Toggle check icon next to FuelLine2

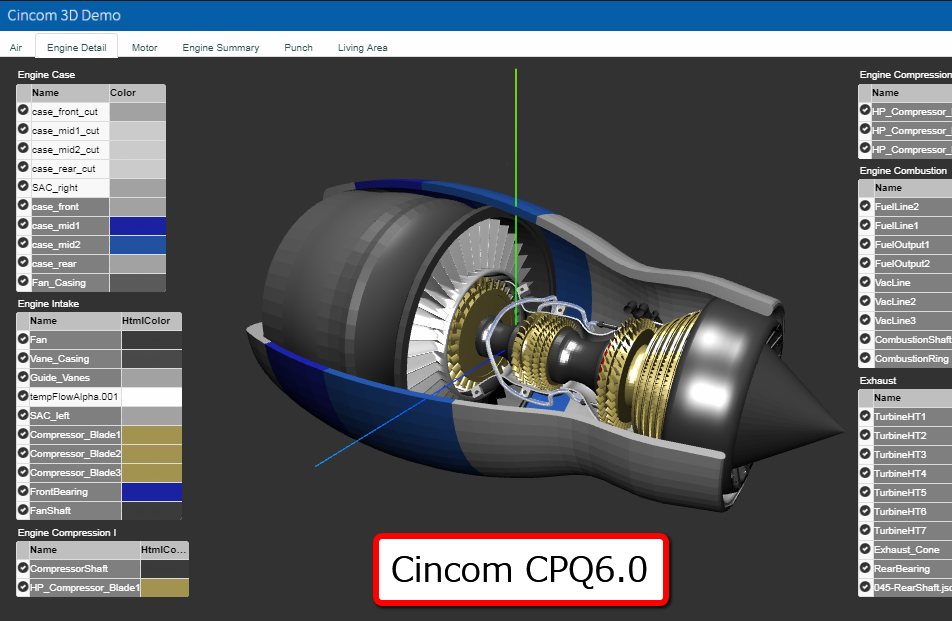[x=866, y=206]
